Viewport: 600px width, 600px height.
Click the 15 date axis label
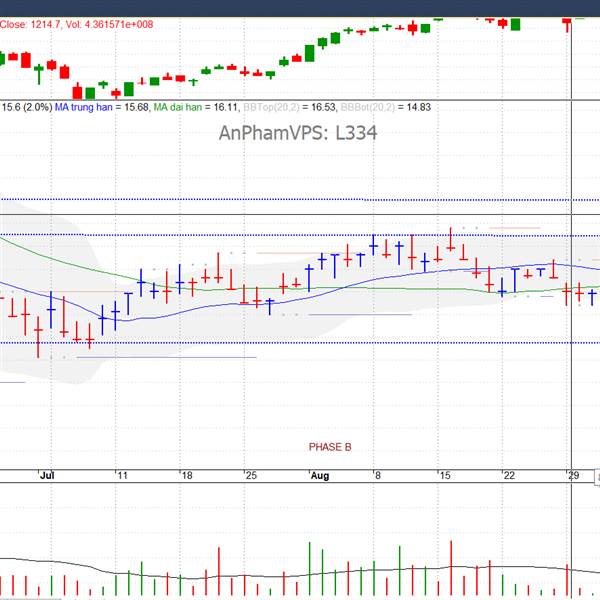445,476
